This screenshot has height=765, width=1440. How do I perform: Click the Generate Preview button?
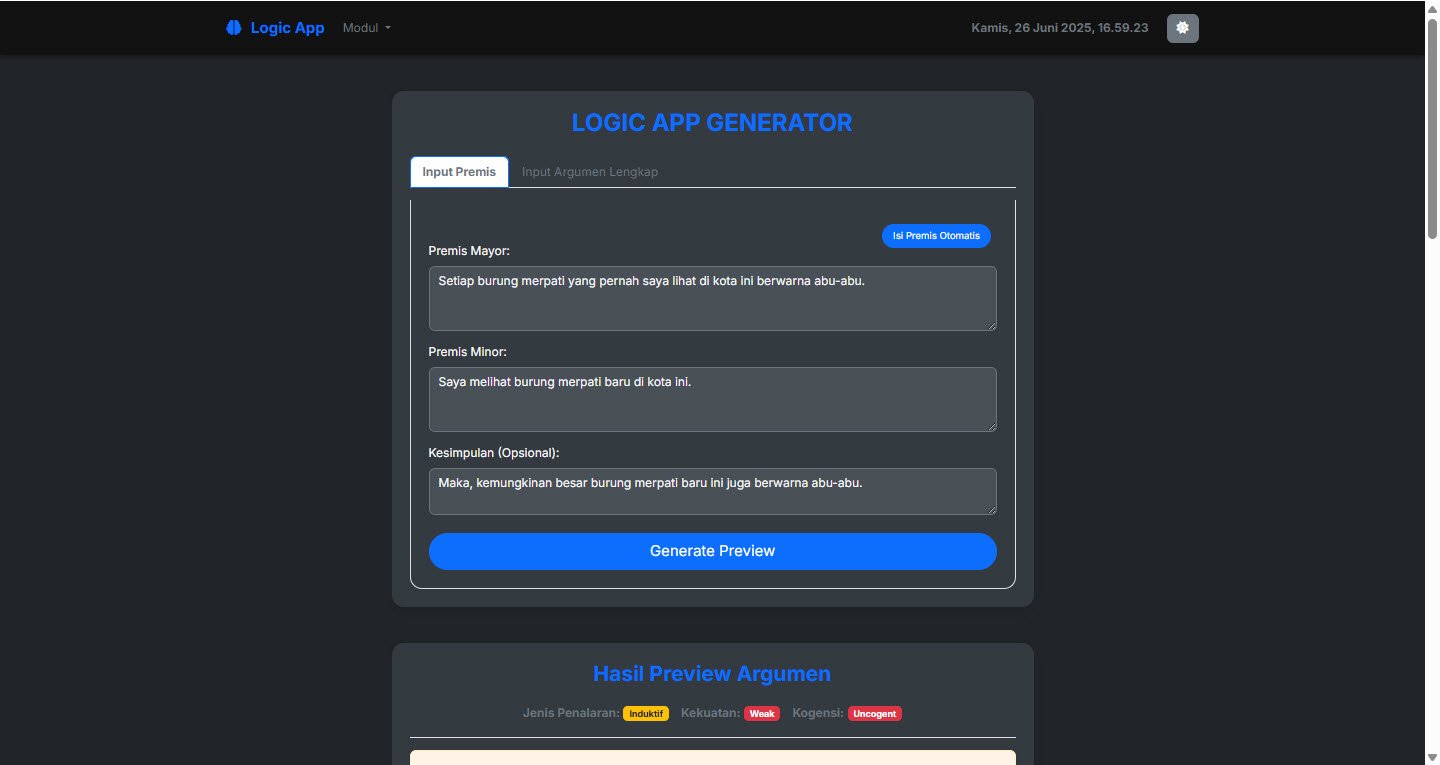click(x=713, y=551)
